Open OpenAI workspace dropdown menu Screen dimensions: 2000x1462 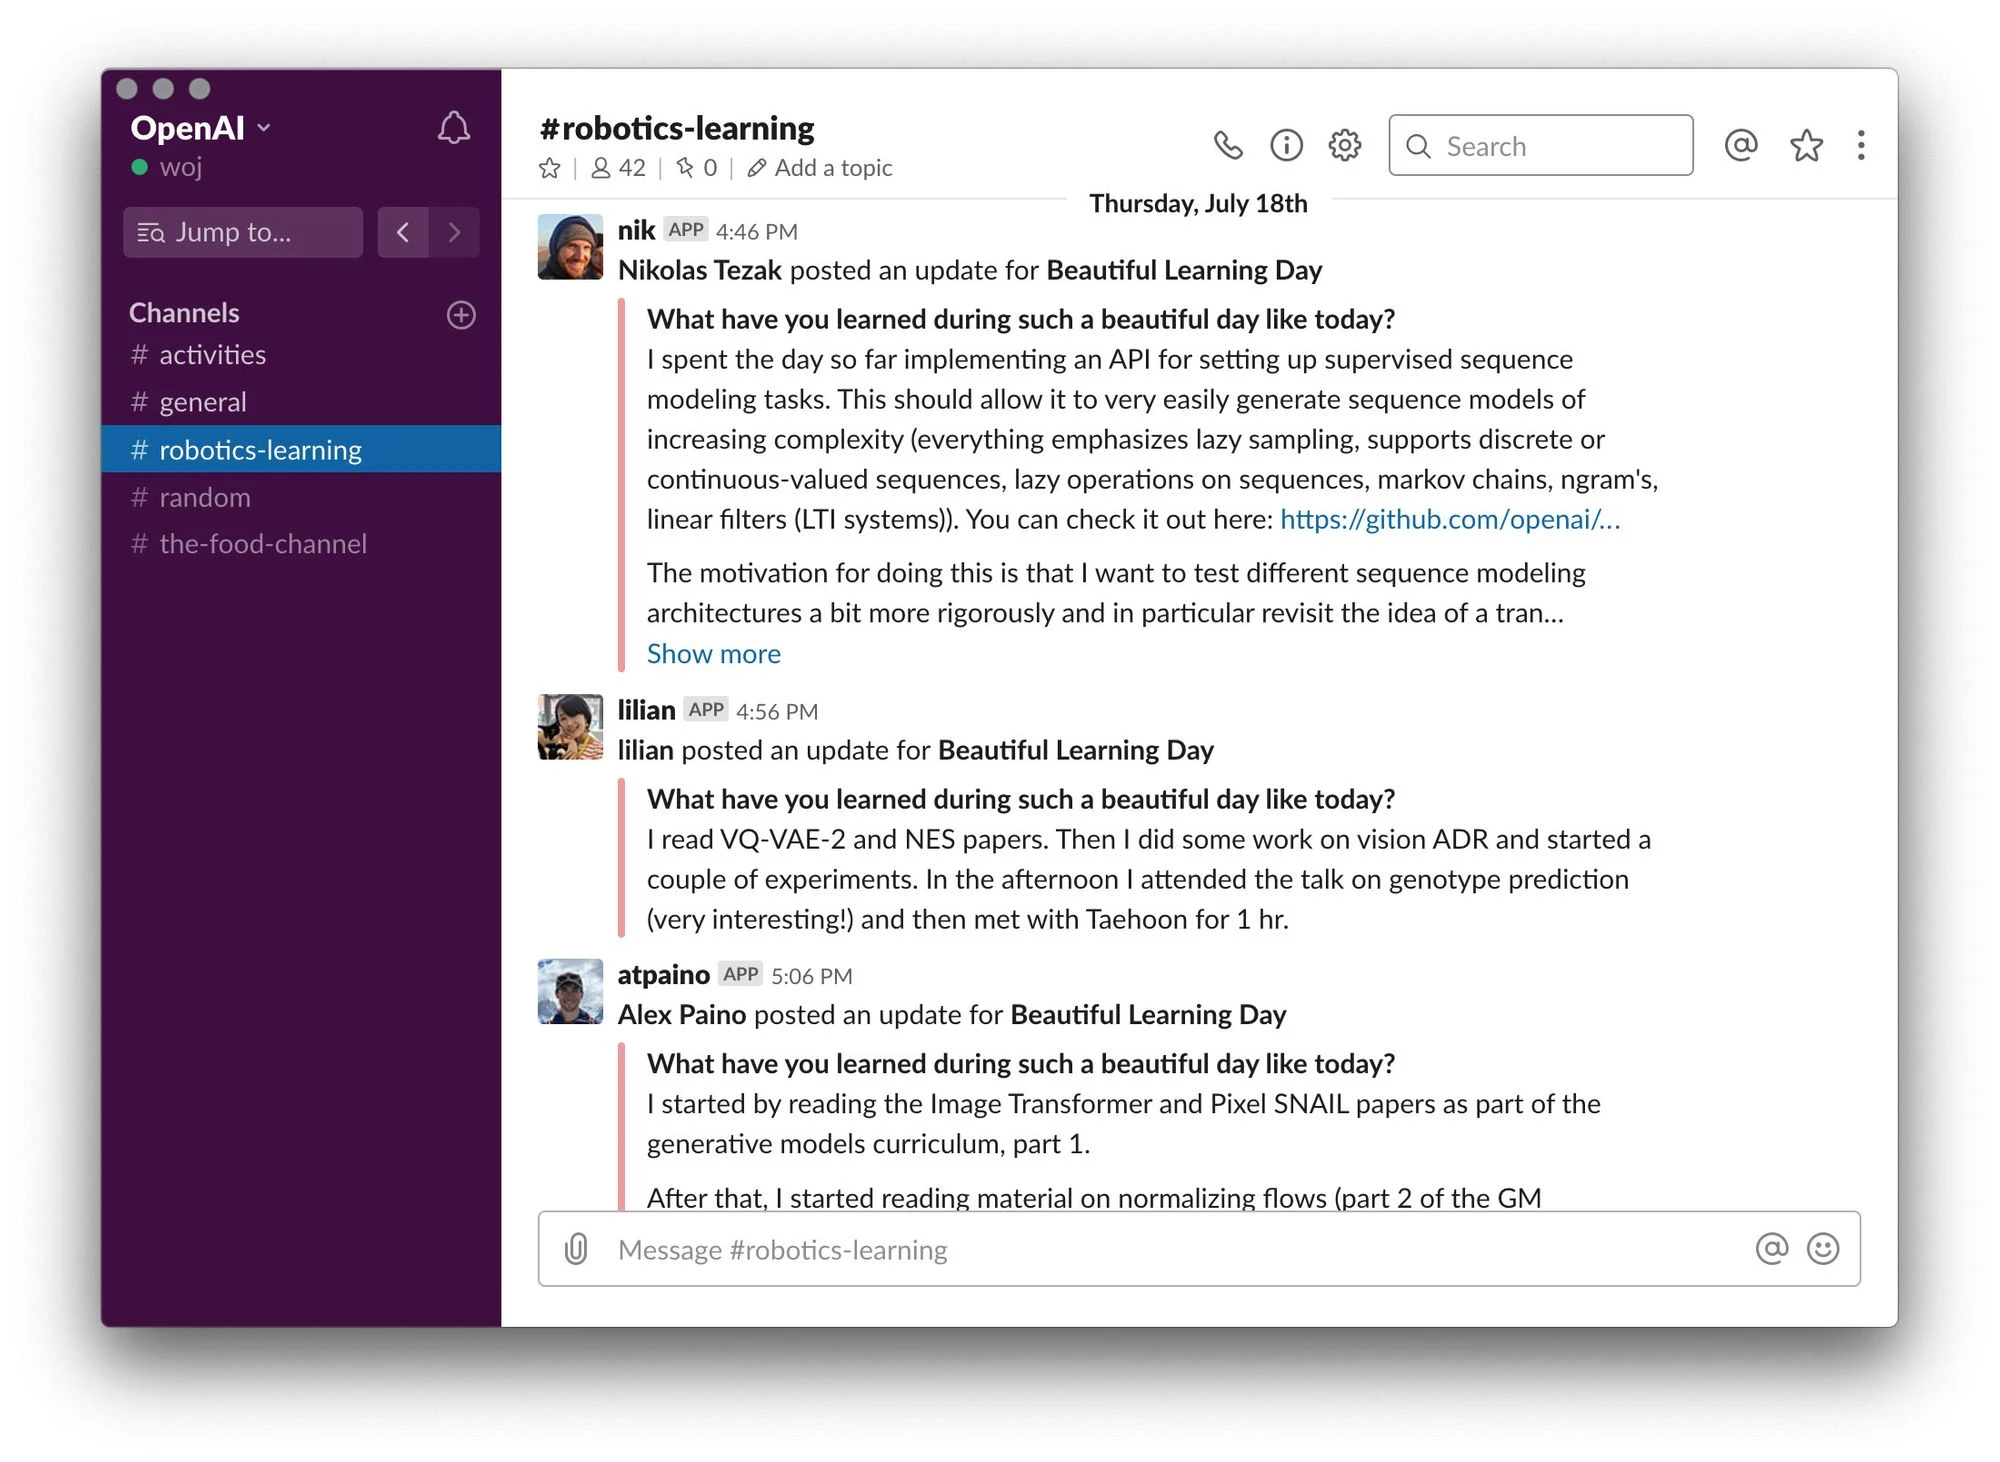coord(201,128)
